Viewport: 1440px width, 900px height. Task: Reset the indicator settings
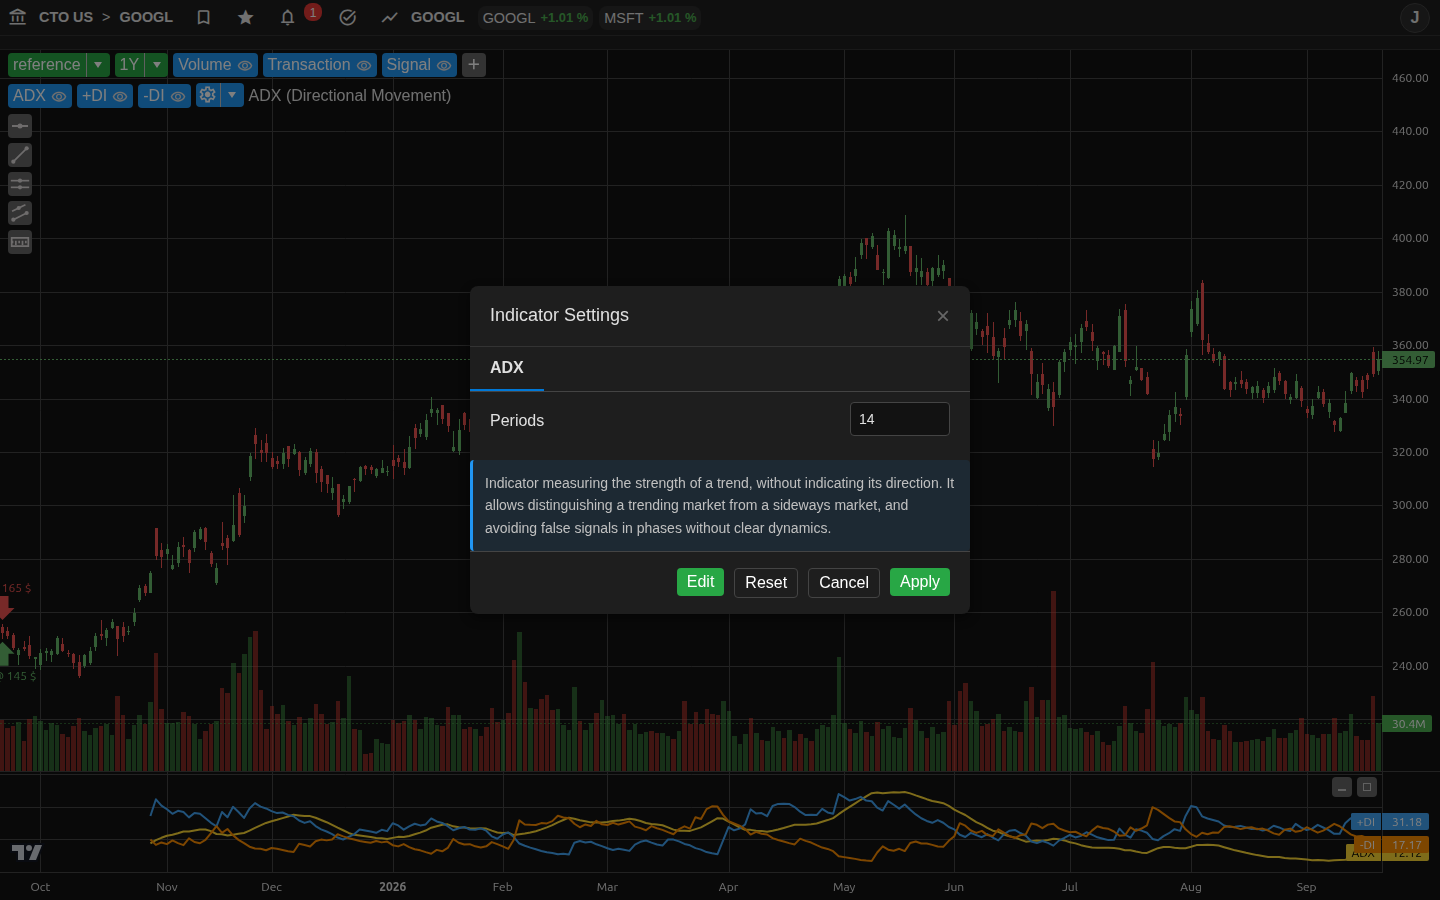tap(766, 582)
